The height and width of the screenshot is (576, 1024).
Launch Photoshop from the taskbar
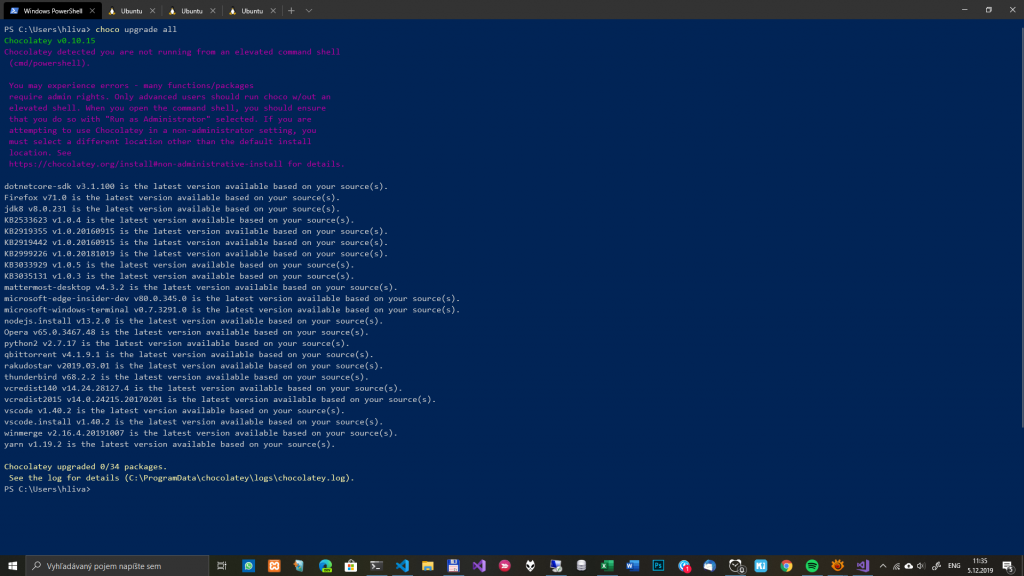(x=658, y=566)
